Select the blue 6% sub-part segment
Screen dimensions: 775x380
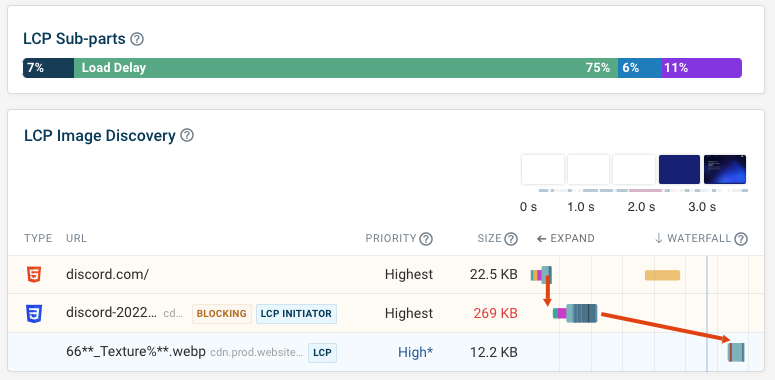(x=640, y=68)
